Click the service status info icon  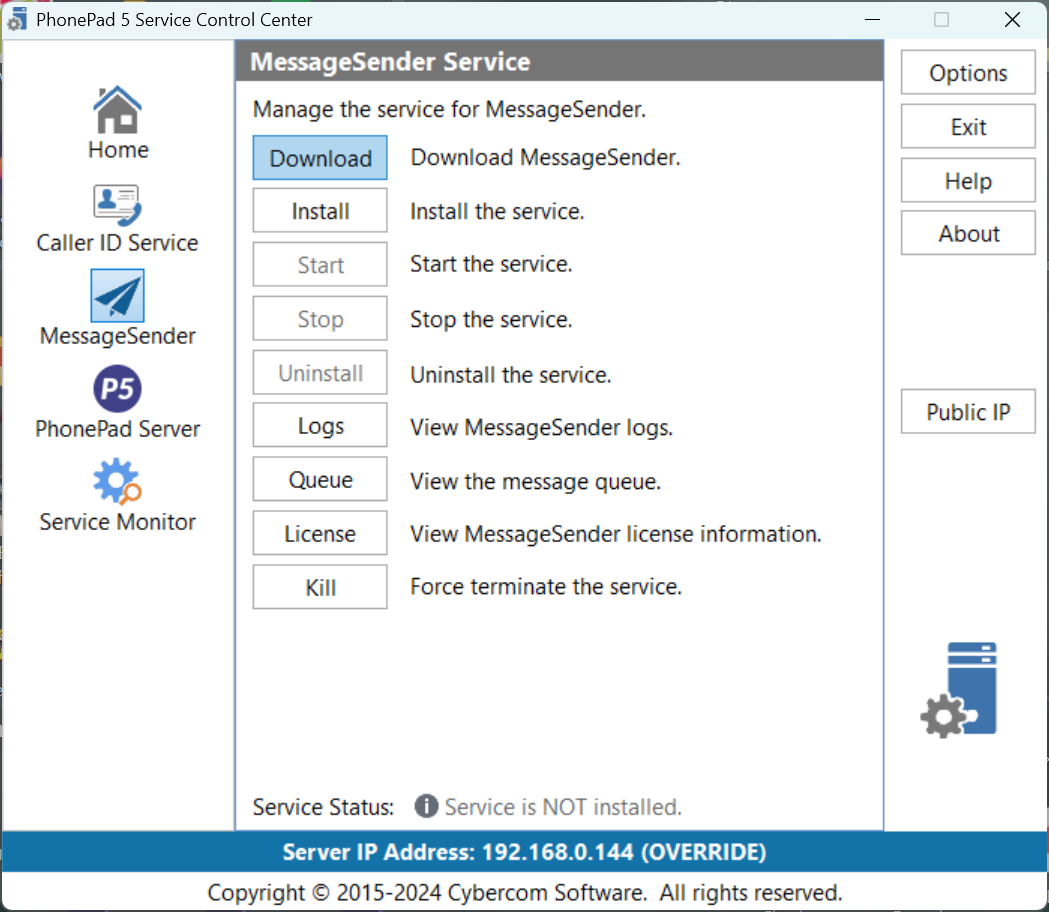pyautogui.click(x=426, y=806)
